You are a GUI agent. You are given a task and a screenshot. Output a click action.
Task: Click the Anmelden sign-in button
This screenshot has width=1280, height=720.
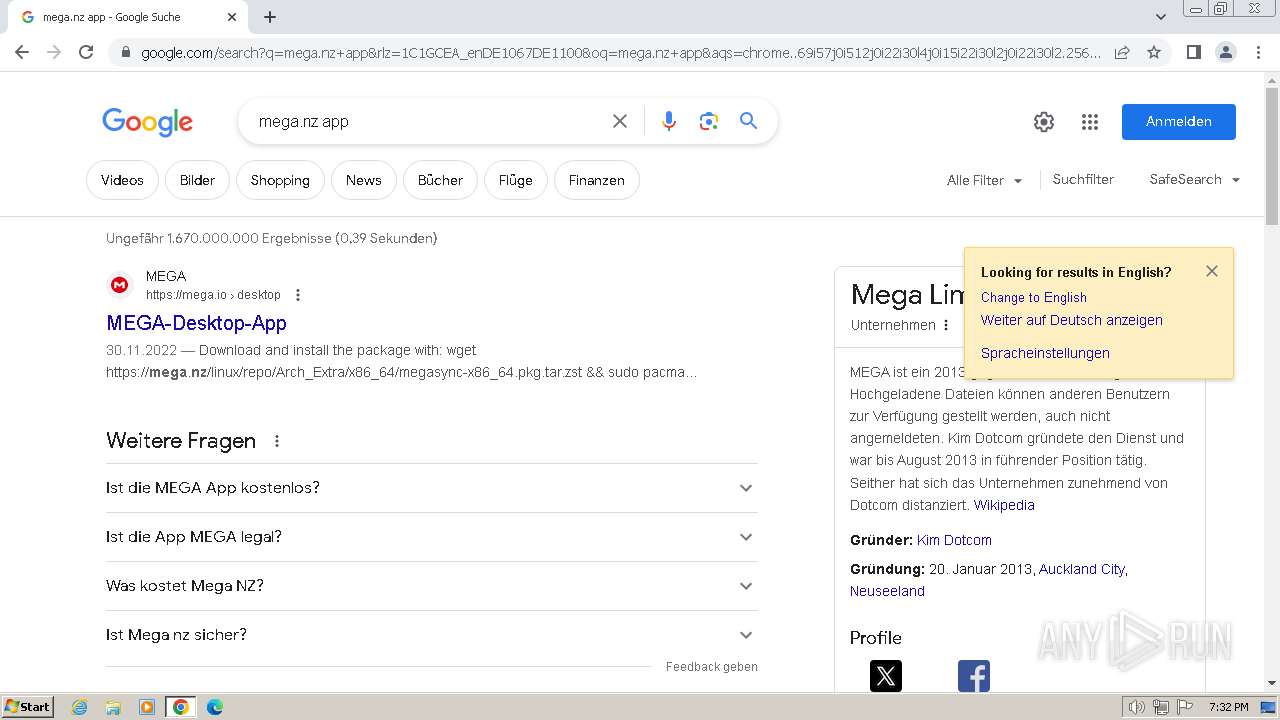click(x=1178, y=121)
